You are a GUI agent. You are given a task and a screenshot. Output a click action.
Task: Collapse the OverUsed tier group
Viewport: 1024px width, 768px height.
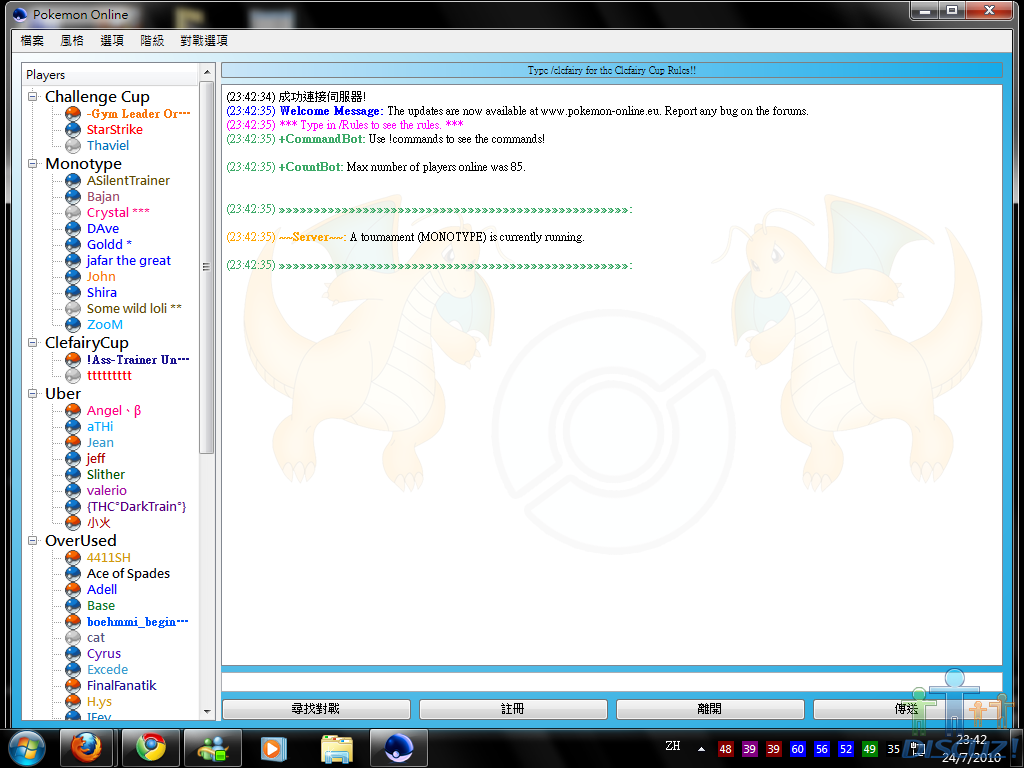(33, 540)
